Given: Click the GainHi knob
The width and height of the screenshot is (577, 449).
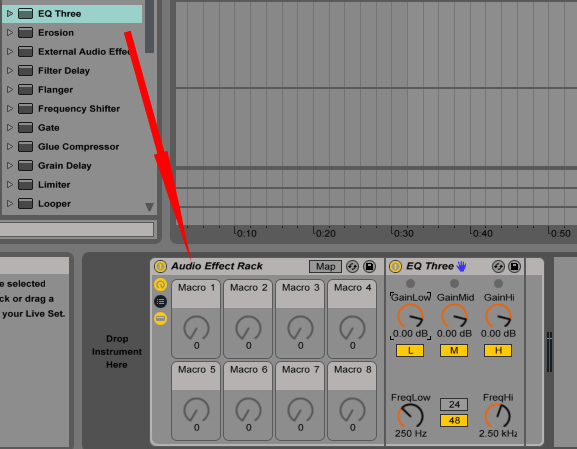Looking at the screenshot, I should pyautogui.click(x=499, y=316).
